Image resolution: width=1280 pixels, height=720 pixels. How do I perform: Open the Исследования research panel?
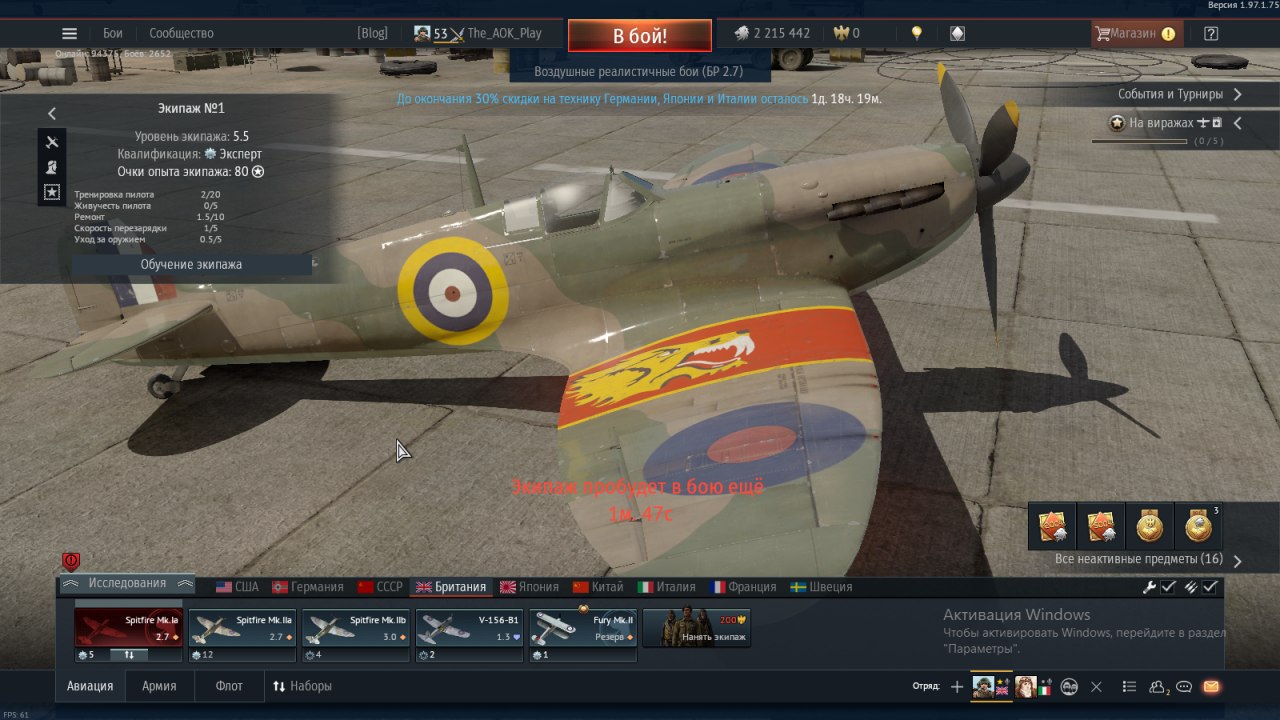coord(128,584)
